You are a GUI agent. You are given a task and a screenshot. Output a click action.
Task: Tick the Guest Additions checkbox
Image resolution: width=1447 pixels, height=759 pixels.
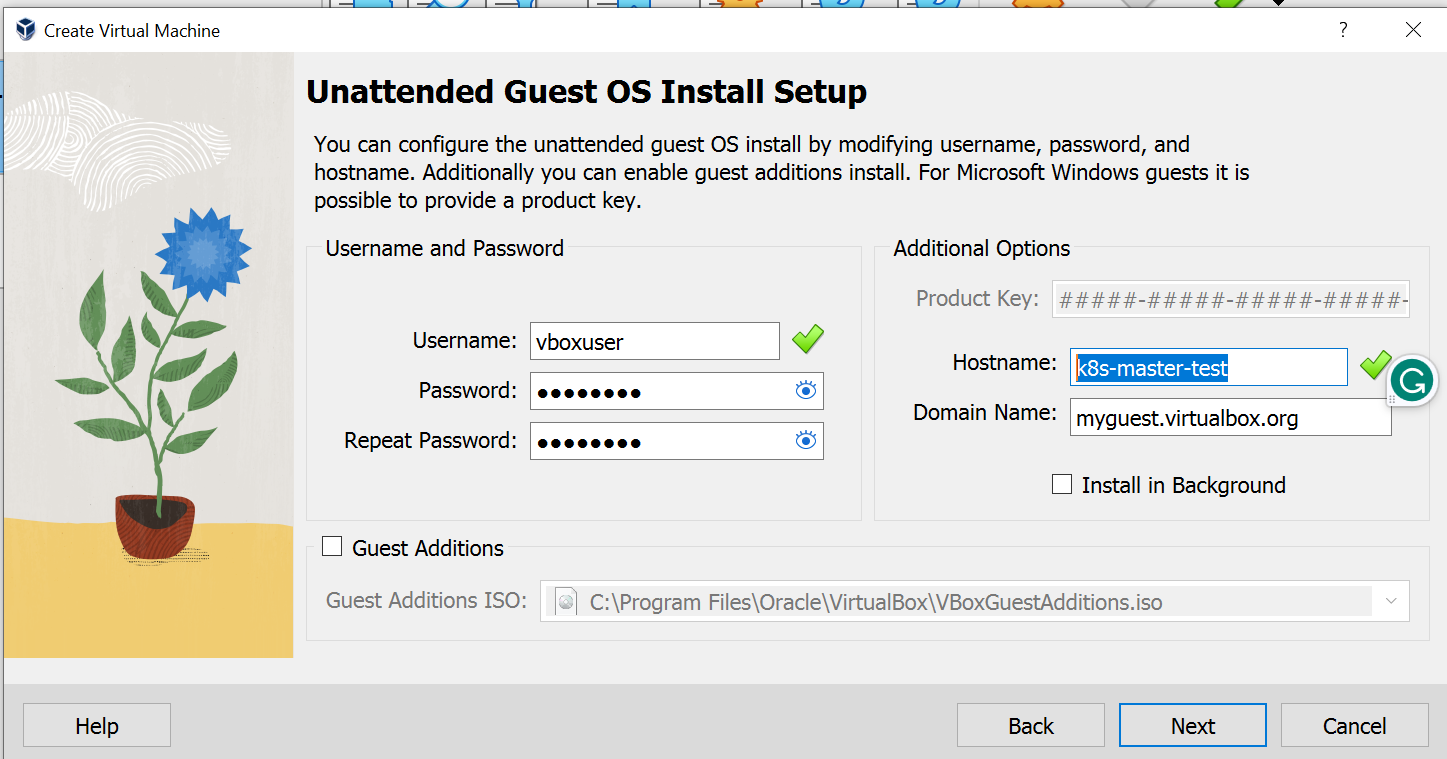(x=332, y=547)
